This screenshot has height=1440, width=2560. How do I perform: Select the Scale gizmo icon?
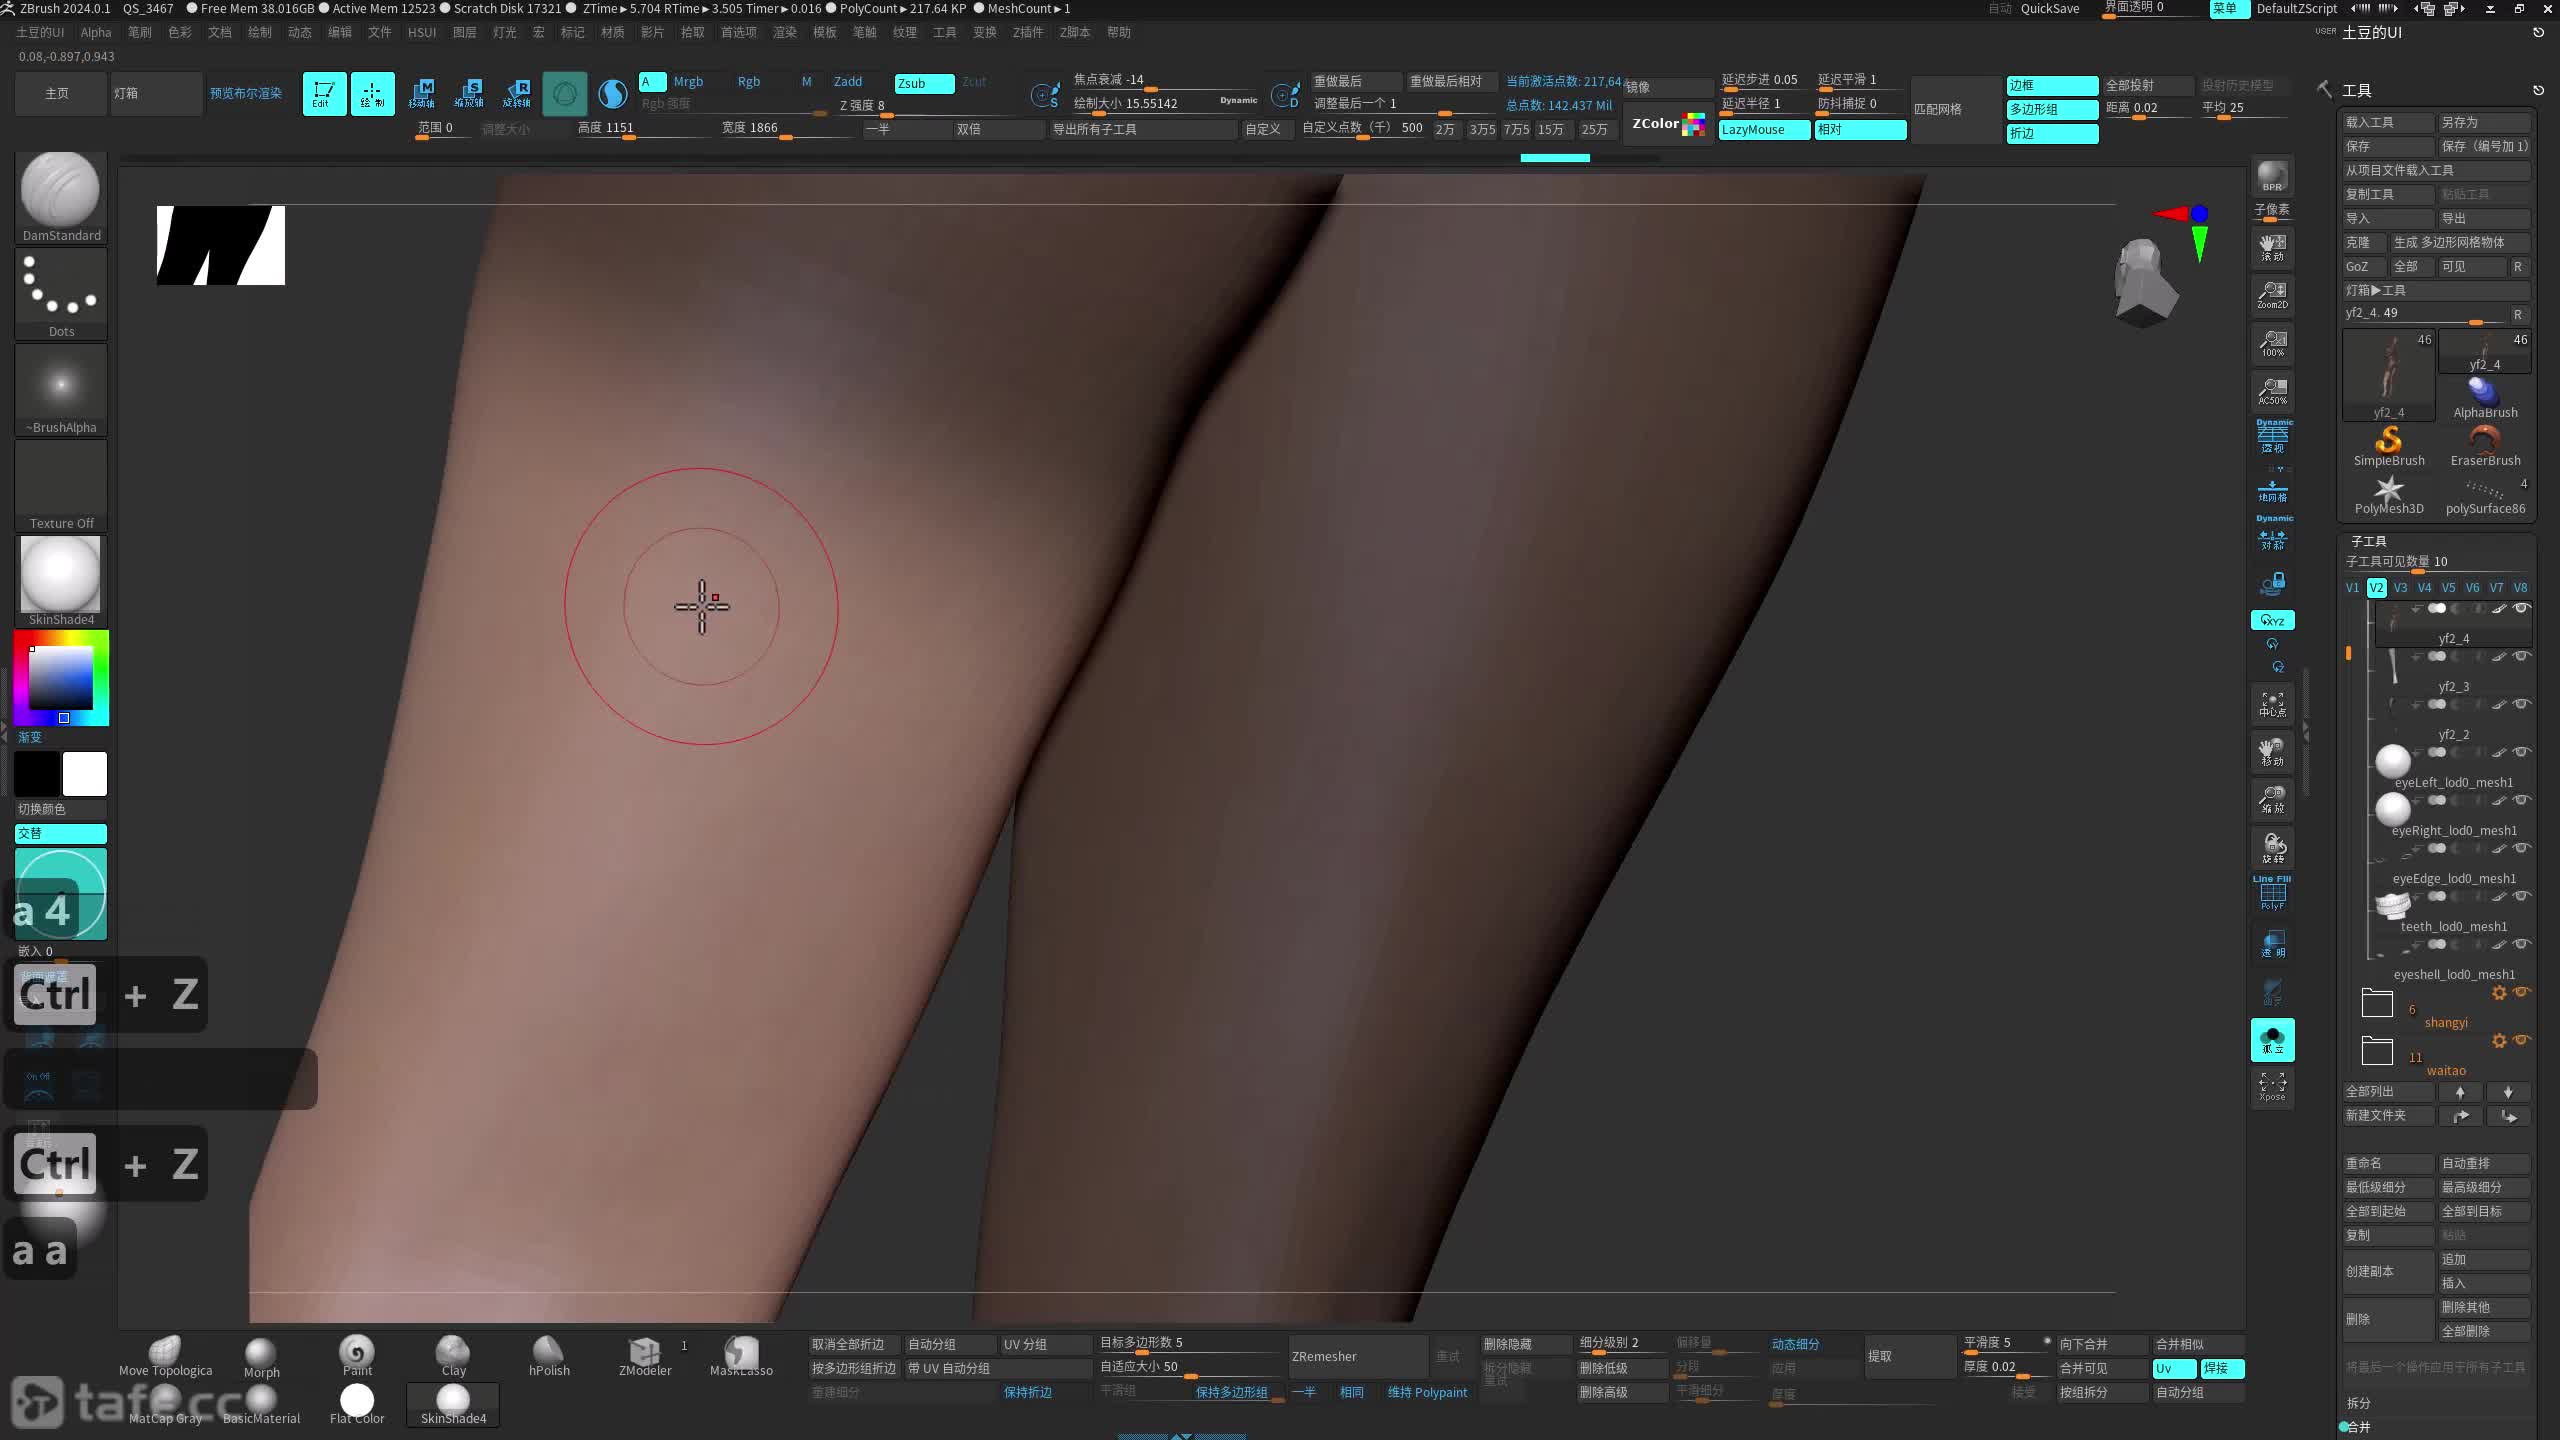point(469,94)
